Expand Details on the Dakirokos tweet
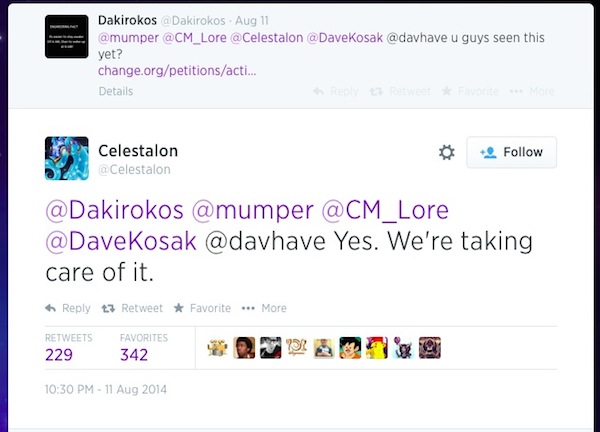 click(116, 92)
